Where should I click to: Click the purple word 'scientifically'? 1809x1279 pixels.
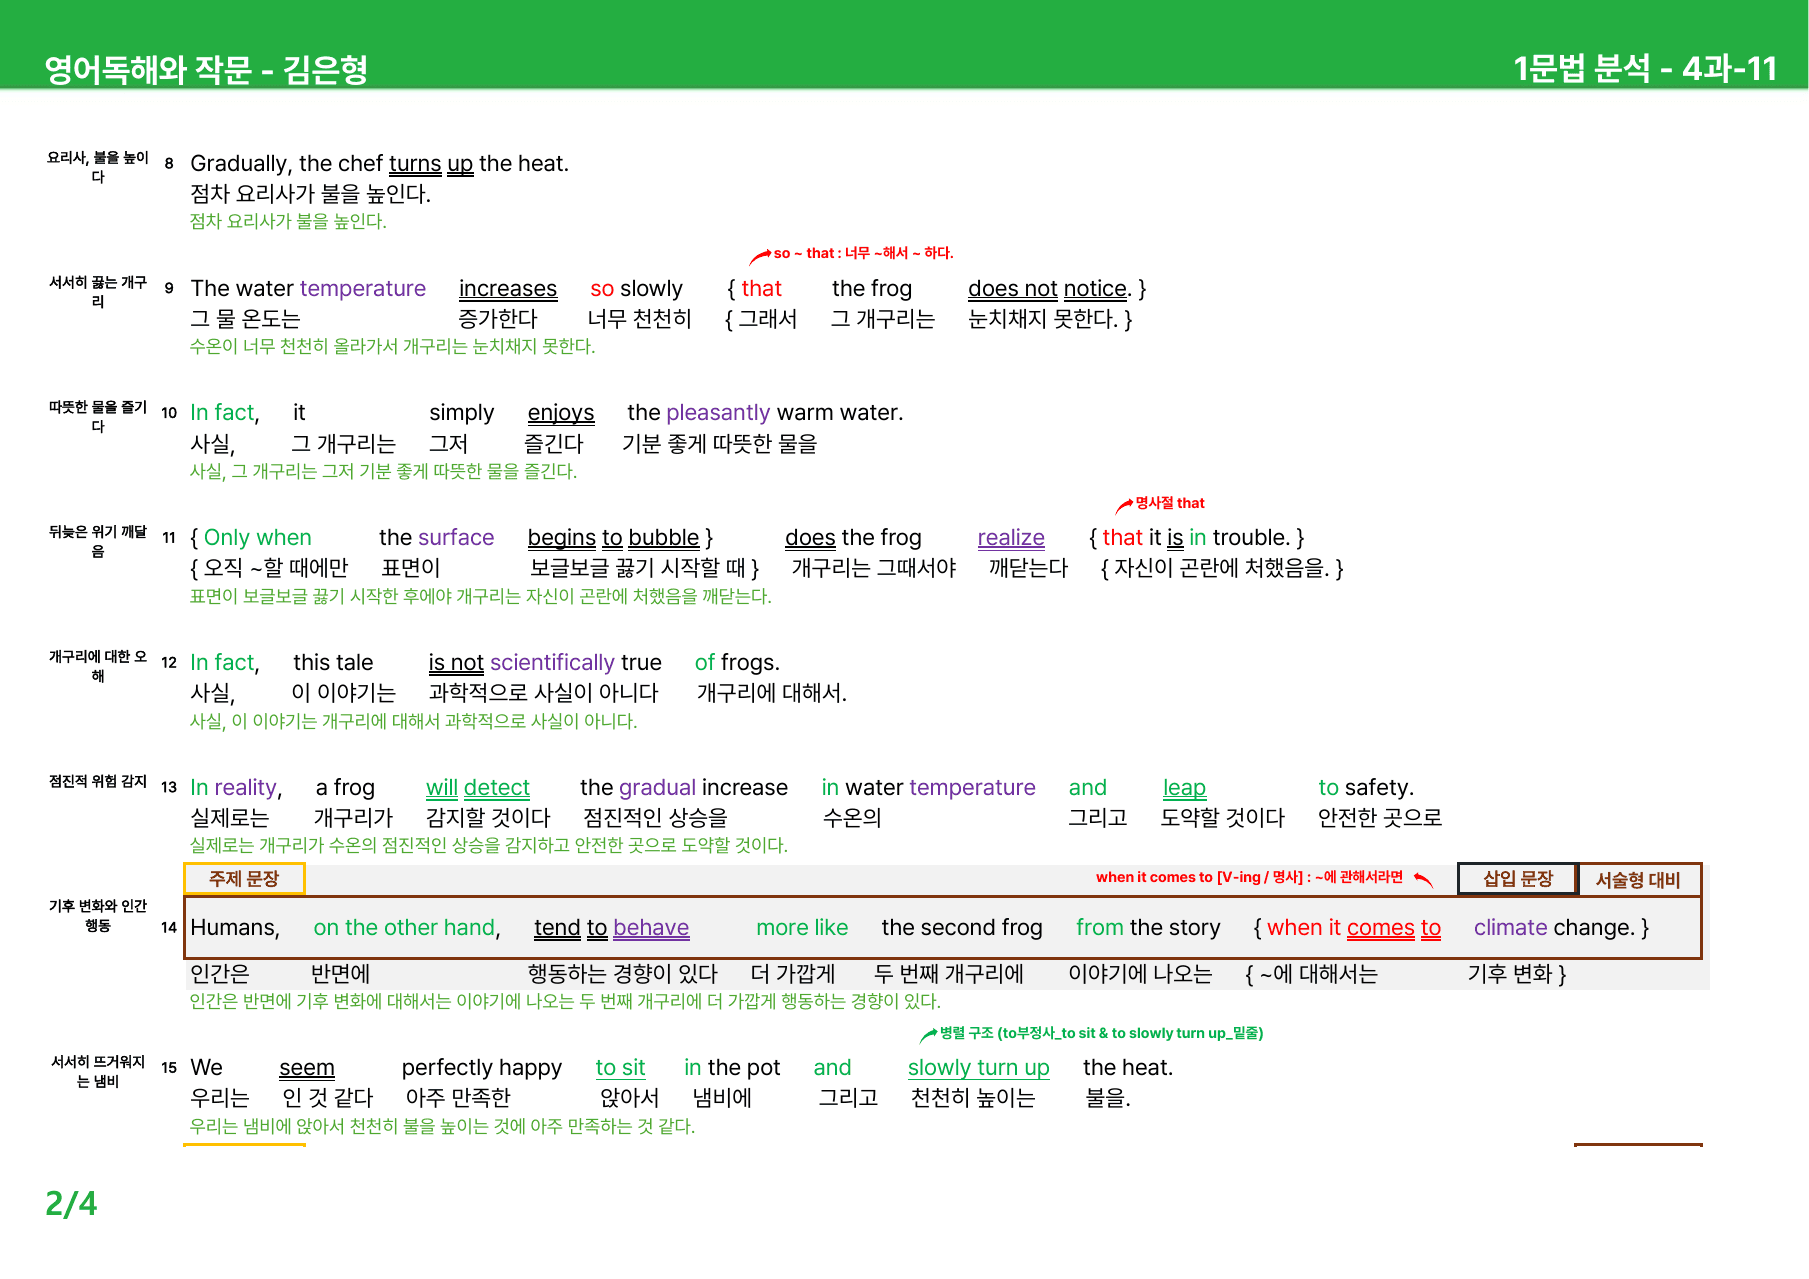click(552, 662)
